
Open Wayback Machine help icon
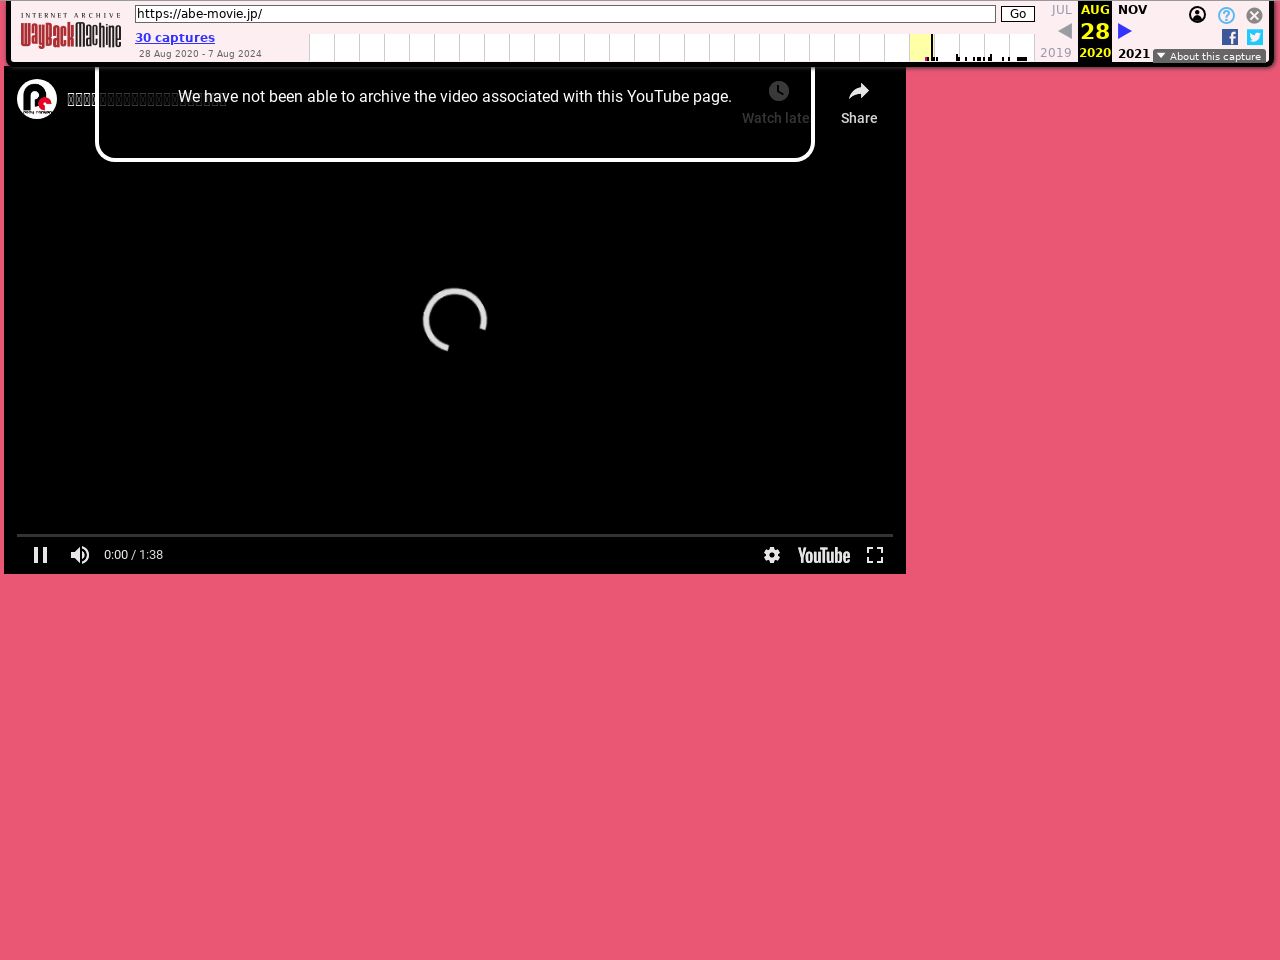pos(1226,15)
